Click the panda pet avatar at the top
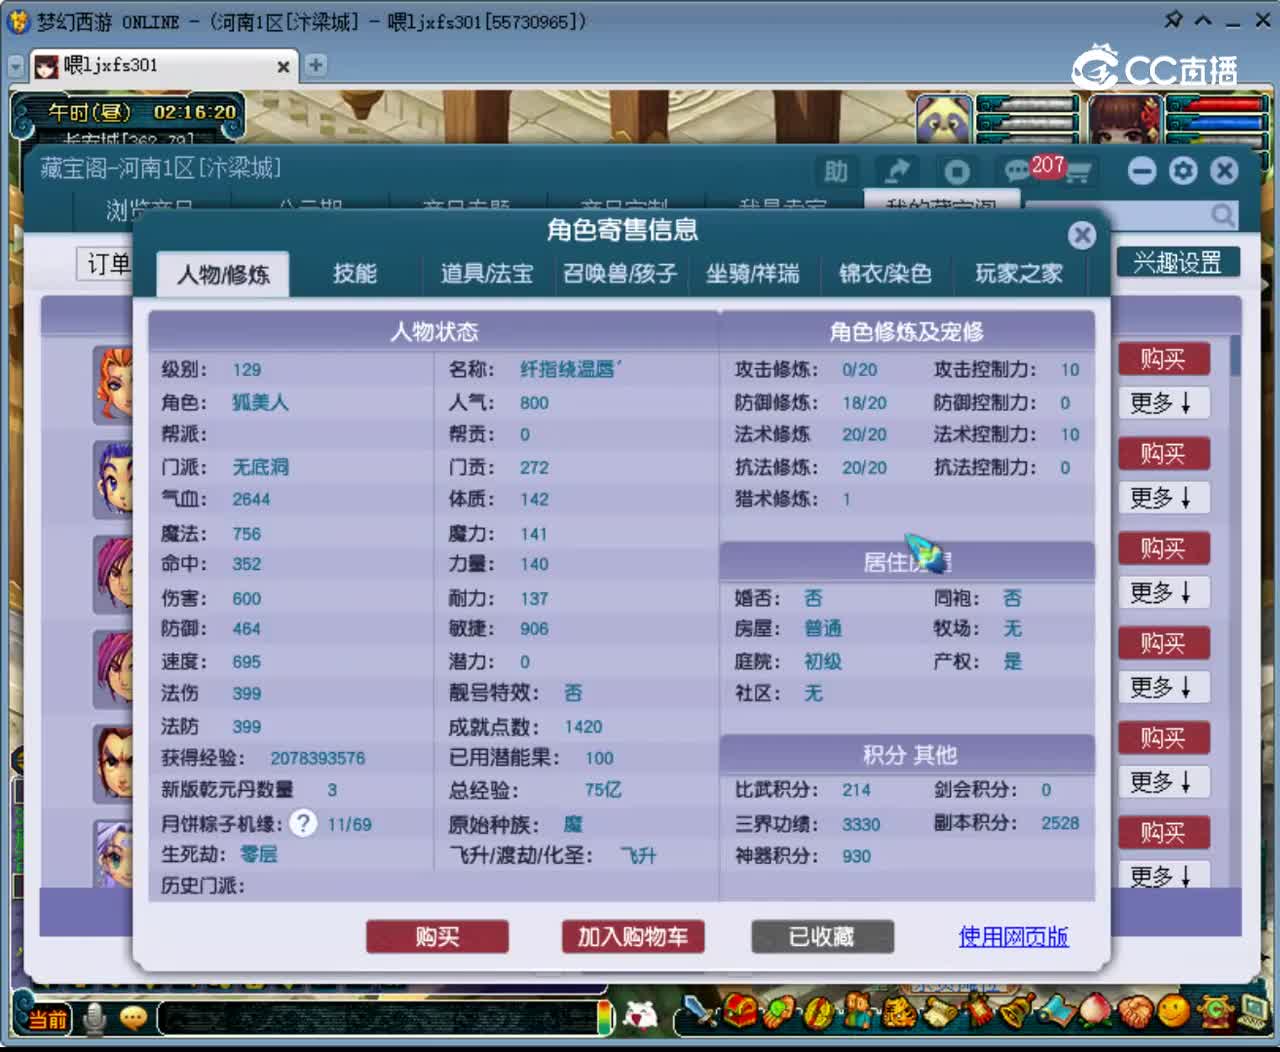1280x1052 pixels. coord(944,121)
